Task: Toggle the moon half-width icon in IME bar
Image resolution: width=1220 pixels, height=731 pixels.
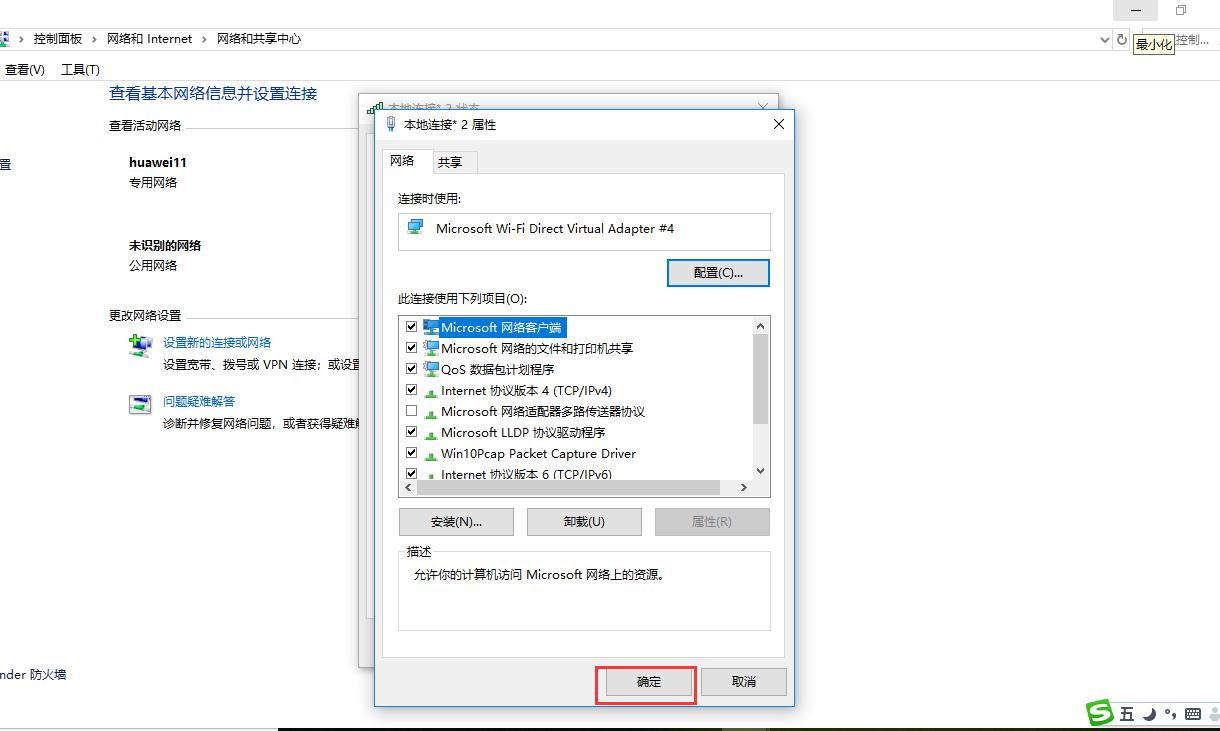Action: click(1150, 714)
